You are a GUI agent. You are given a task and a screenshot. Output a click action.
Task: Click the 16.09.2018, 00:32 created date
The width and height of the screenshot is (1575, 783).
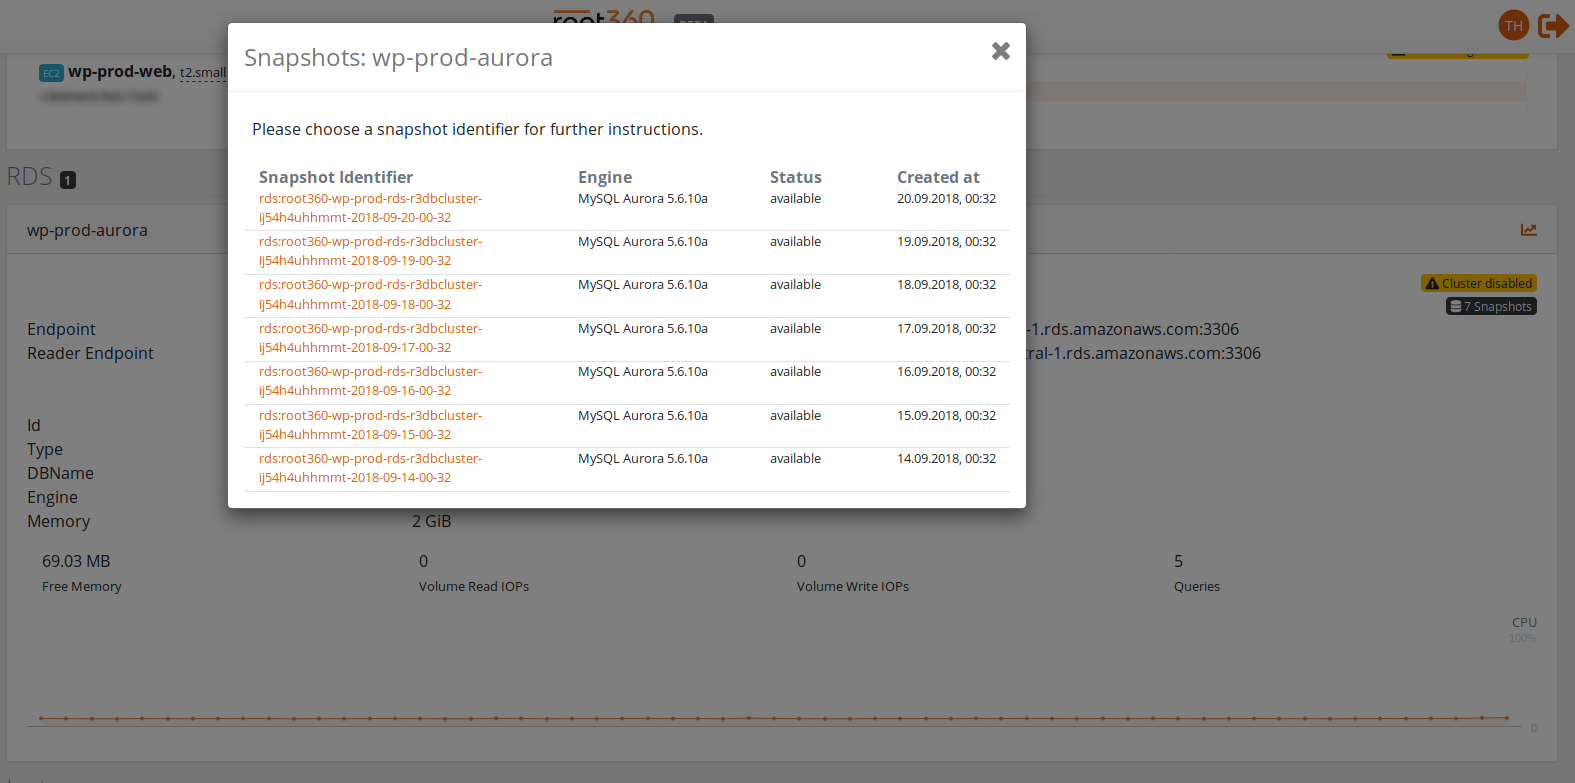tap(946, 372)
